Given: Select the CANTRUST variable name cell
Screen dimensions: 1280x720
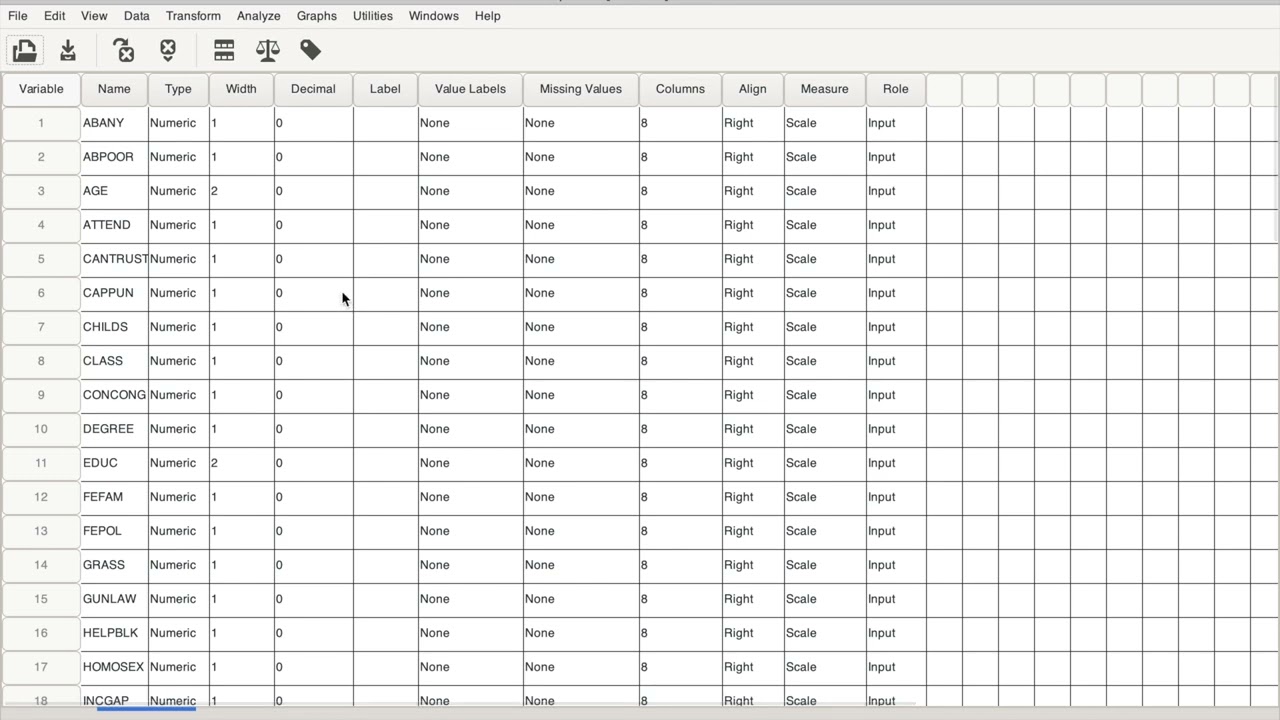Looking at the screenshot, I should pyautogui.click(x=114, y=259).
